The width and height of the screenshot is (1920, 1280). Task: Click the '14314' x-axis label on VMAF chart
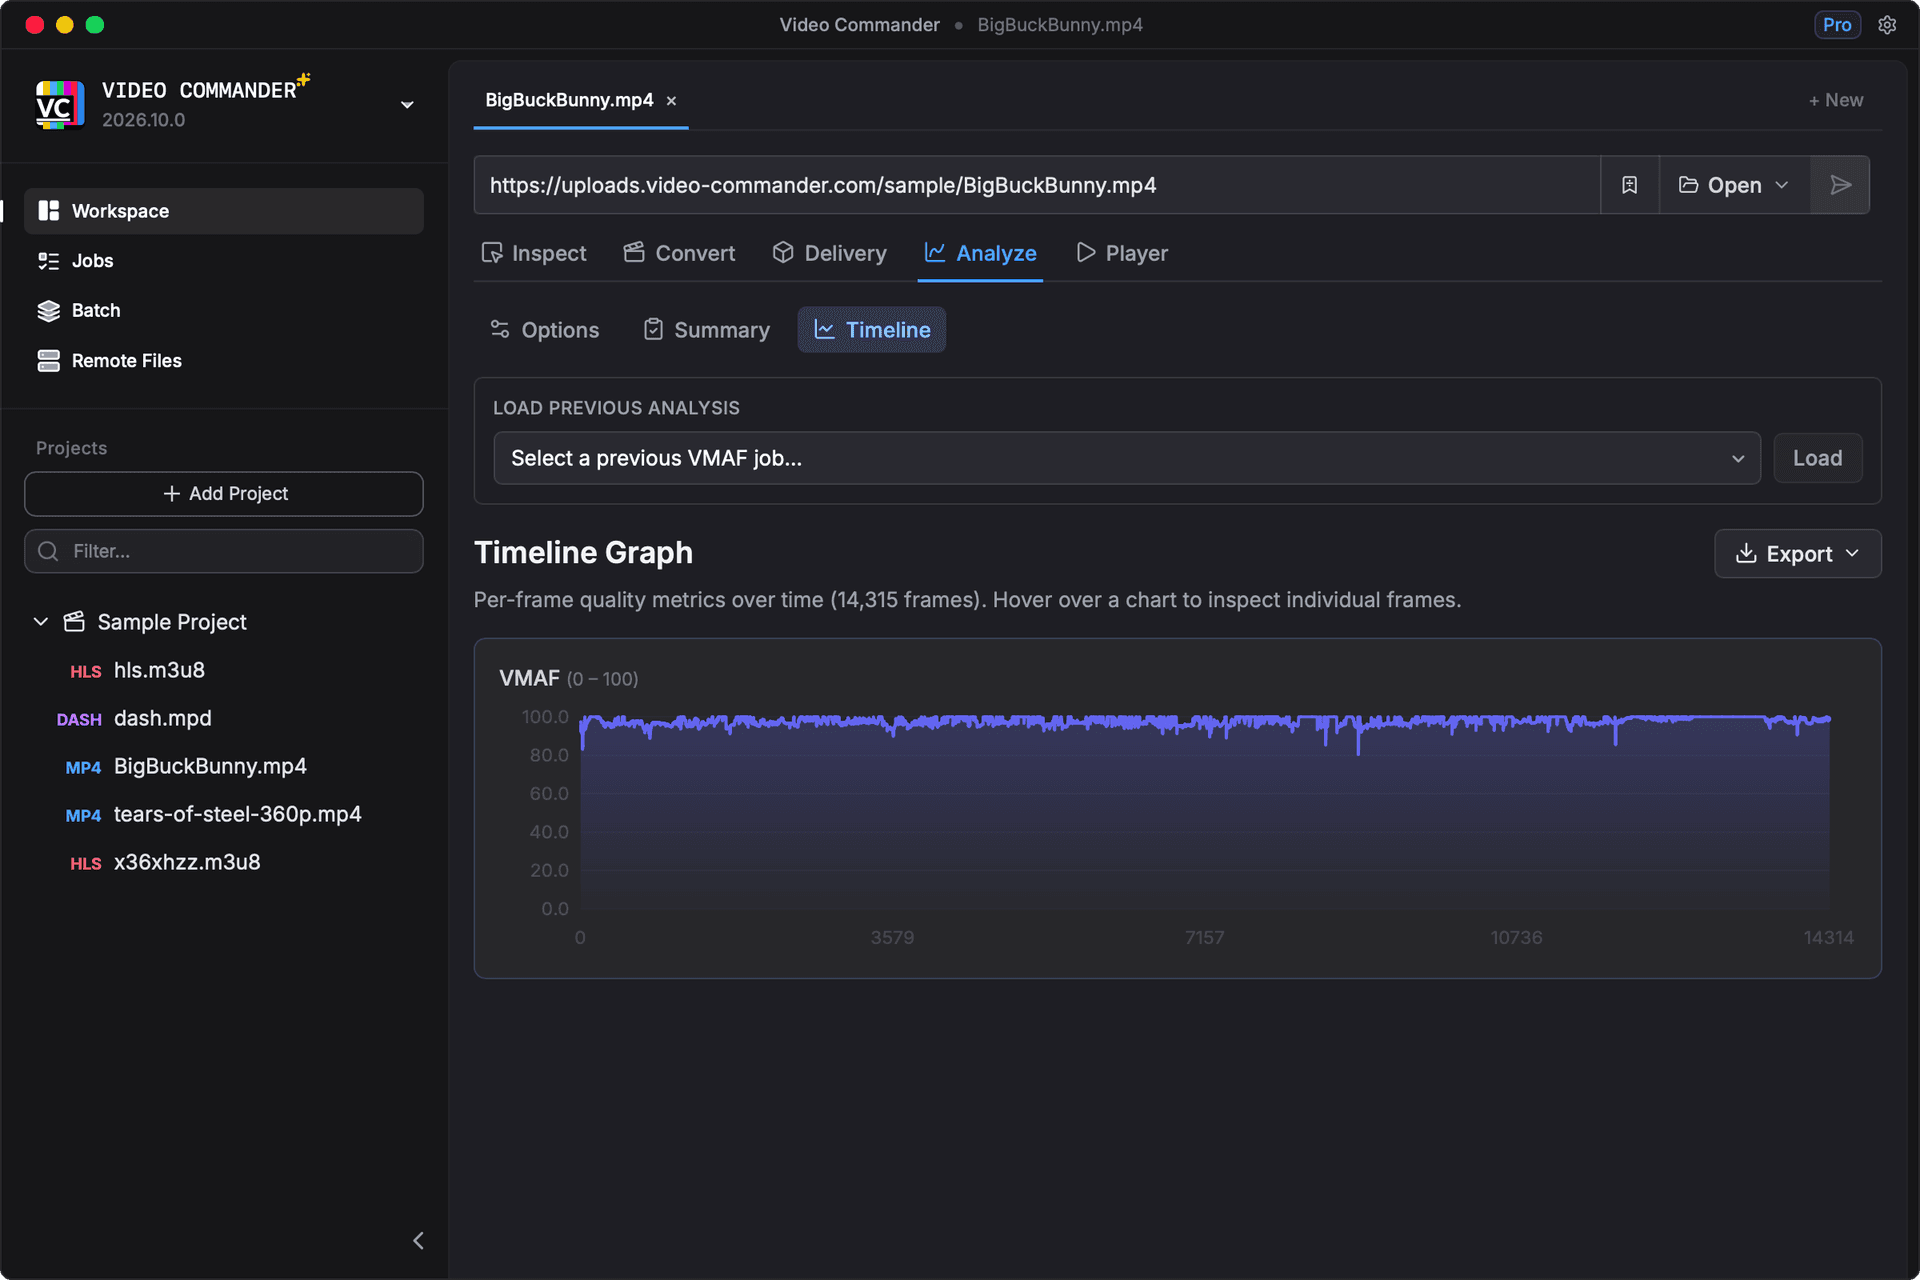(x=1829, y=937)
